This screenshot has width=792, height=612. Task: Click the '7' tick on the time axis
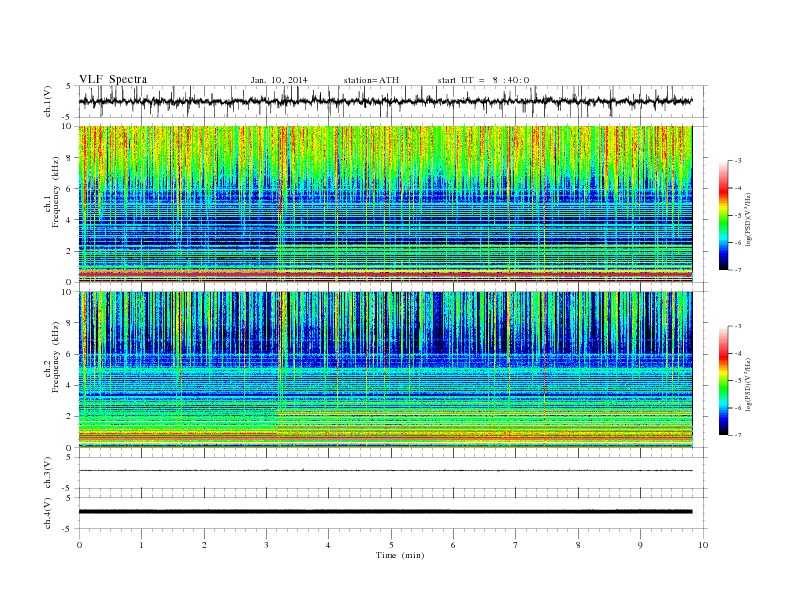516,545
